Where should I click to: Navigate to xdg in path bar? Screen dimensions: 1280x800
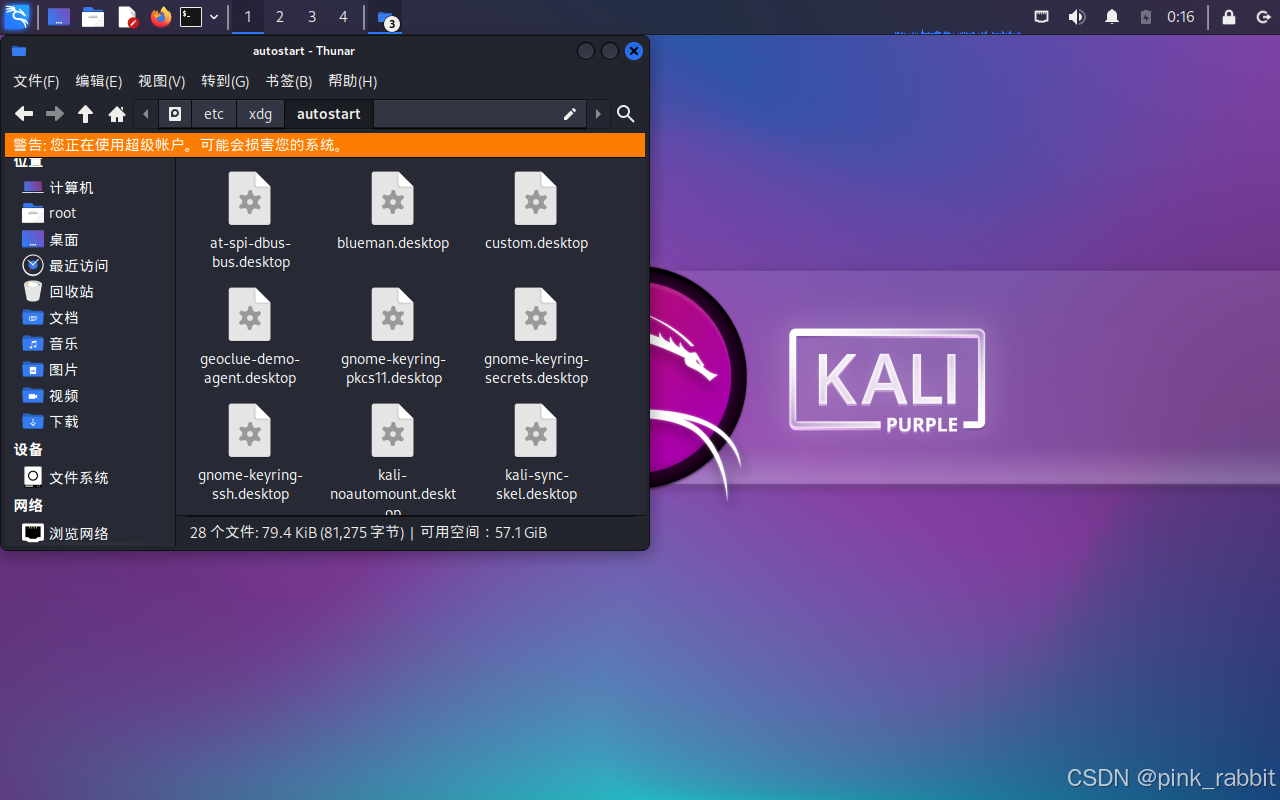point(260,114)
